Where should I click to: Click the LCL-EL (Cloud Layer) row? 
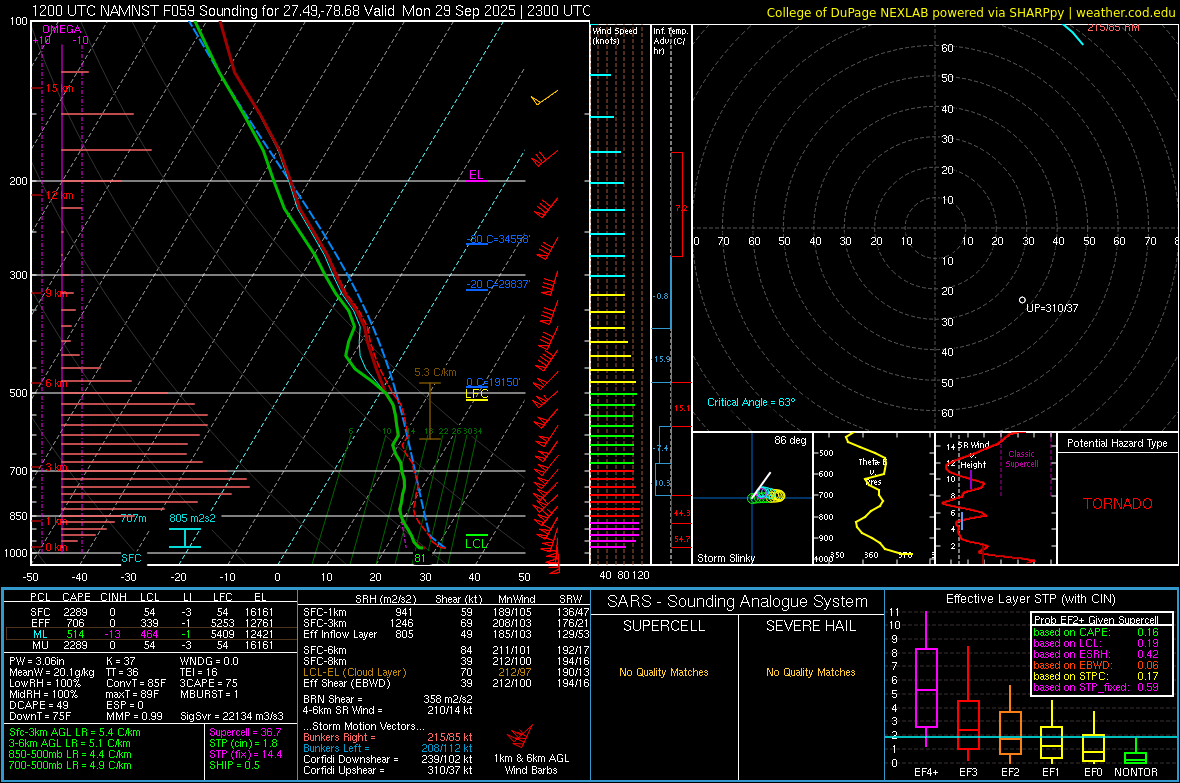[x=446, y=672]
